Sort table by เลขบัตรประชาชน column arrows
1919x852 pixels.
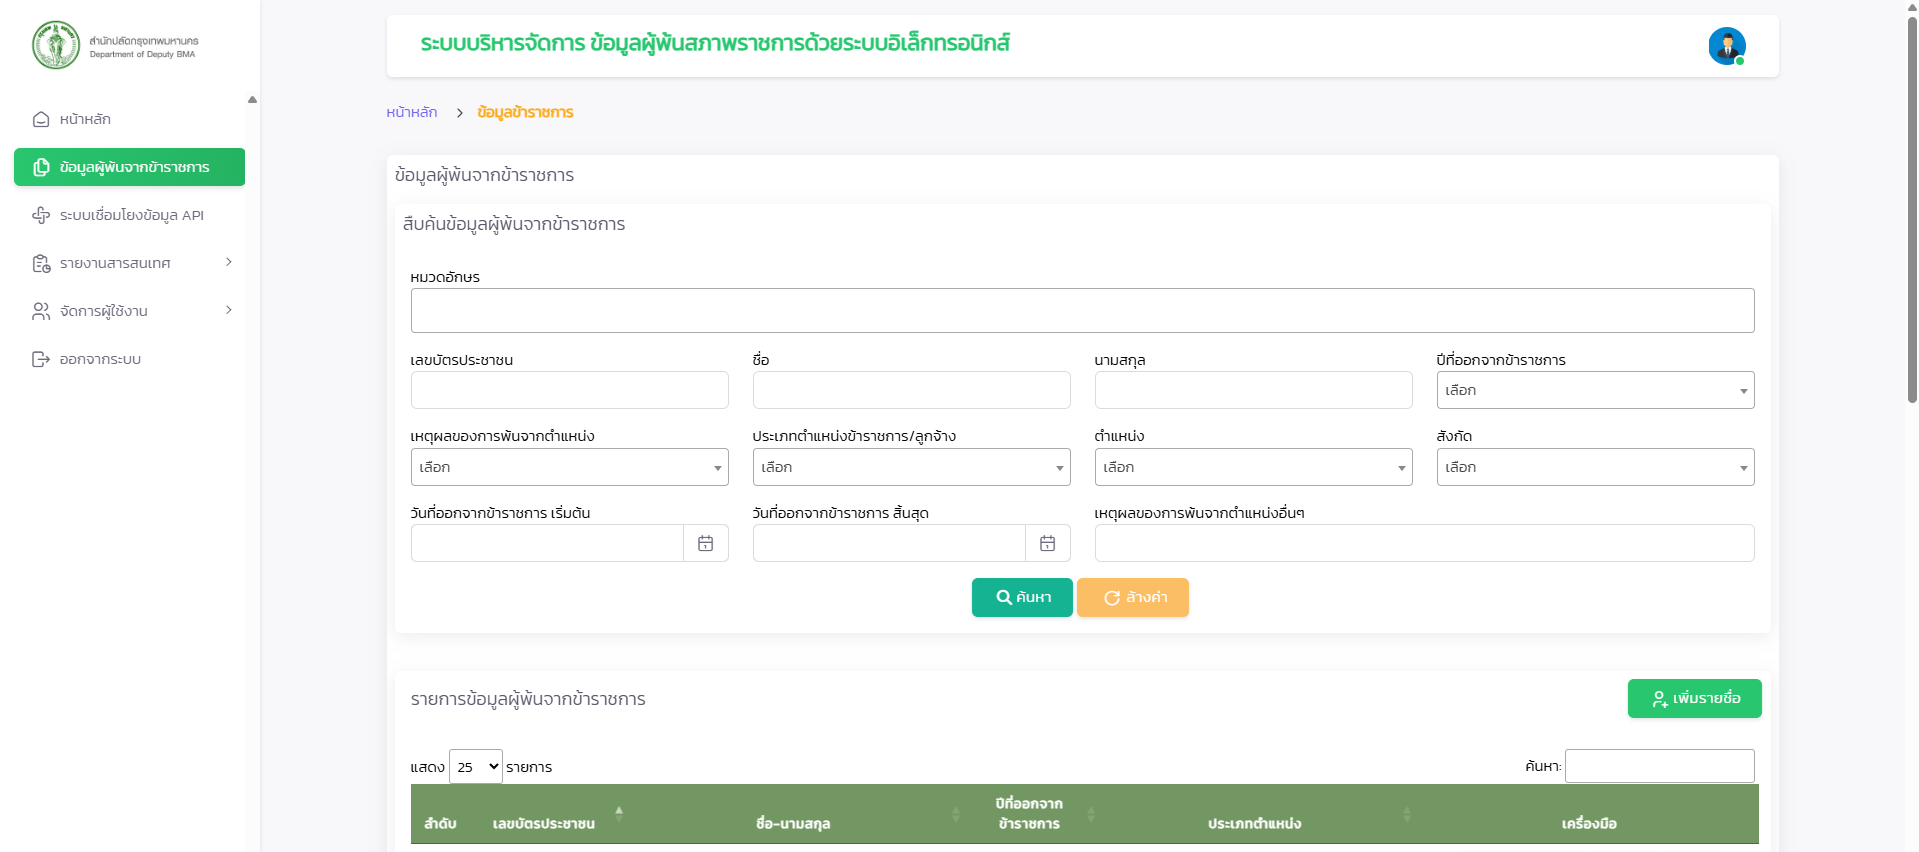click(x=619, y=814)
